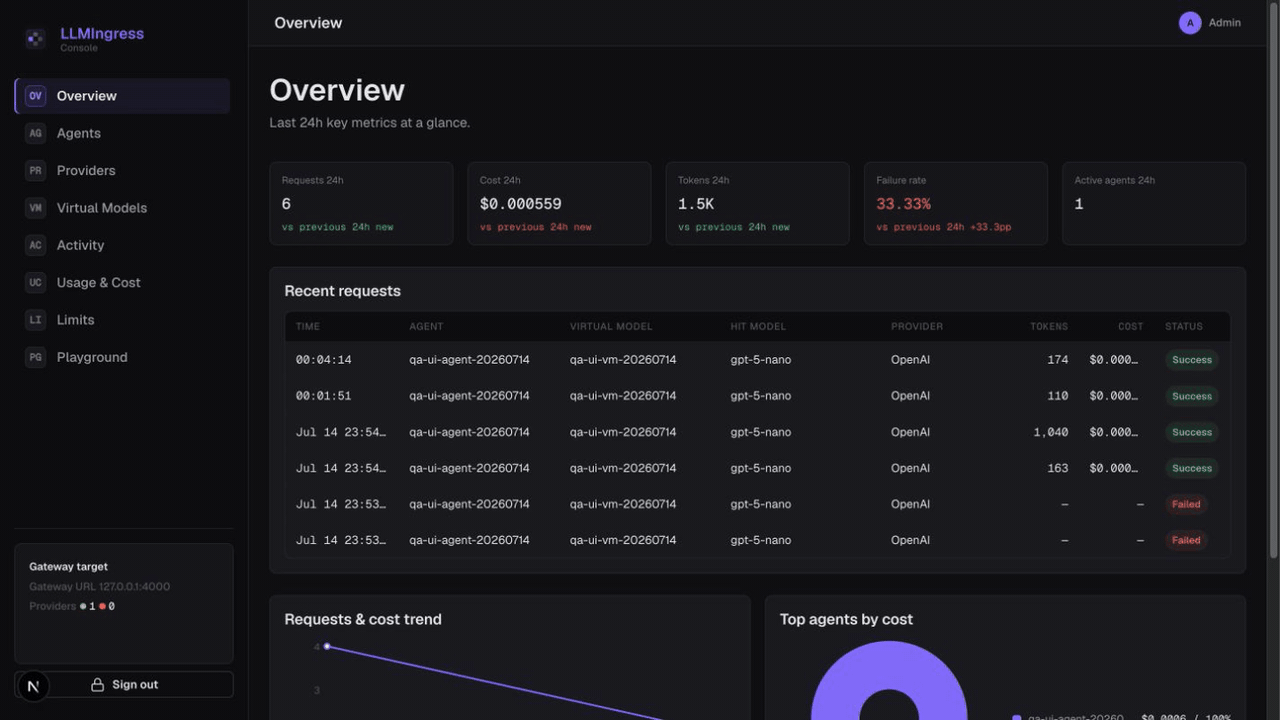The height and width of the screenshot is (720, 1280).
Task: Click the Status column header
Action: (x=1184, y=326)
